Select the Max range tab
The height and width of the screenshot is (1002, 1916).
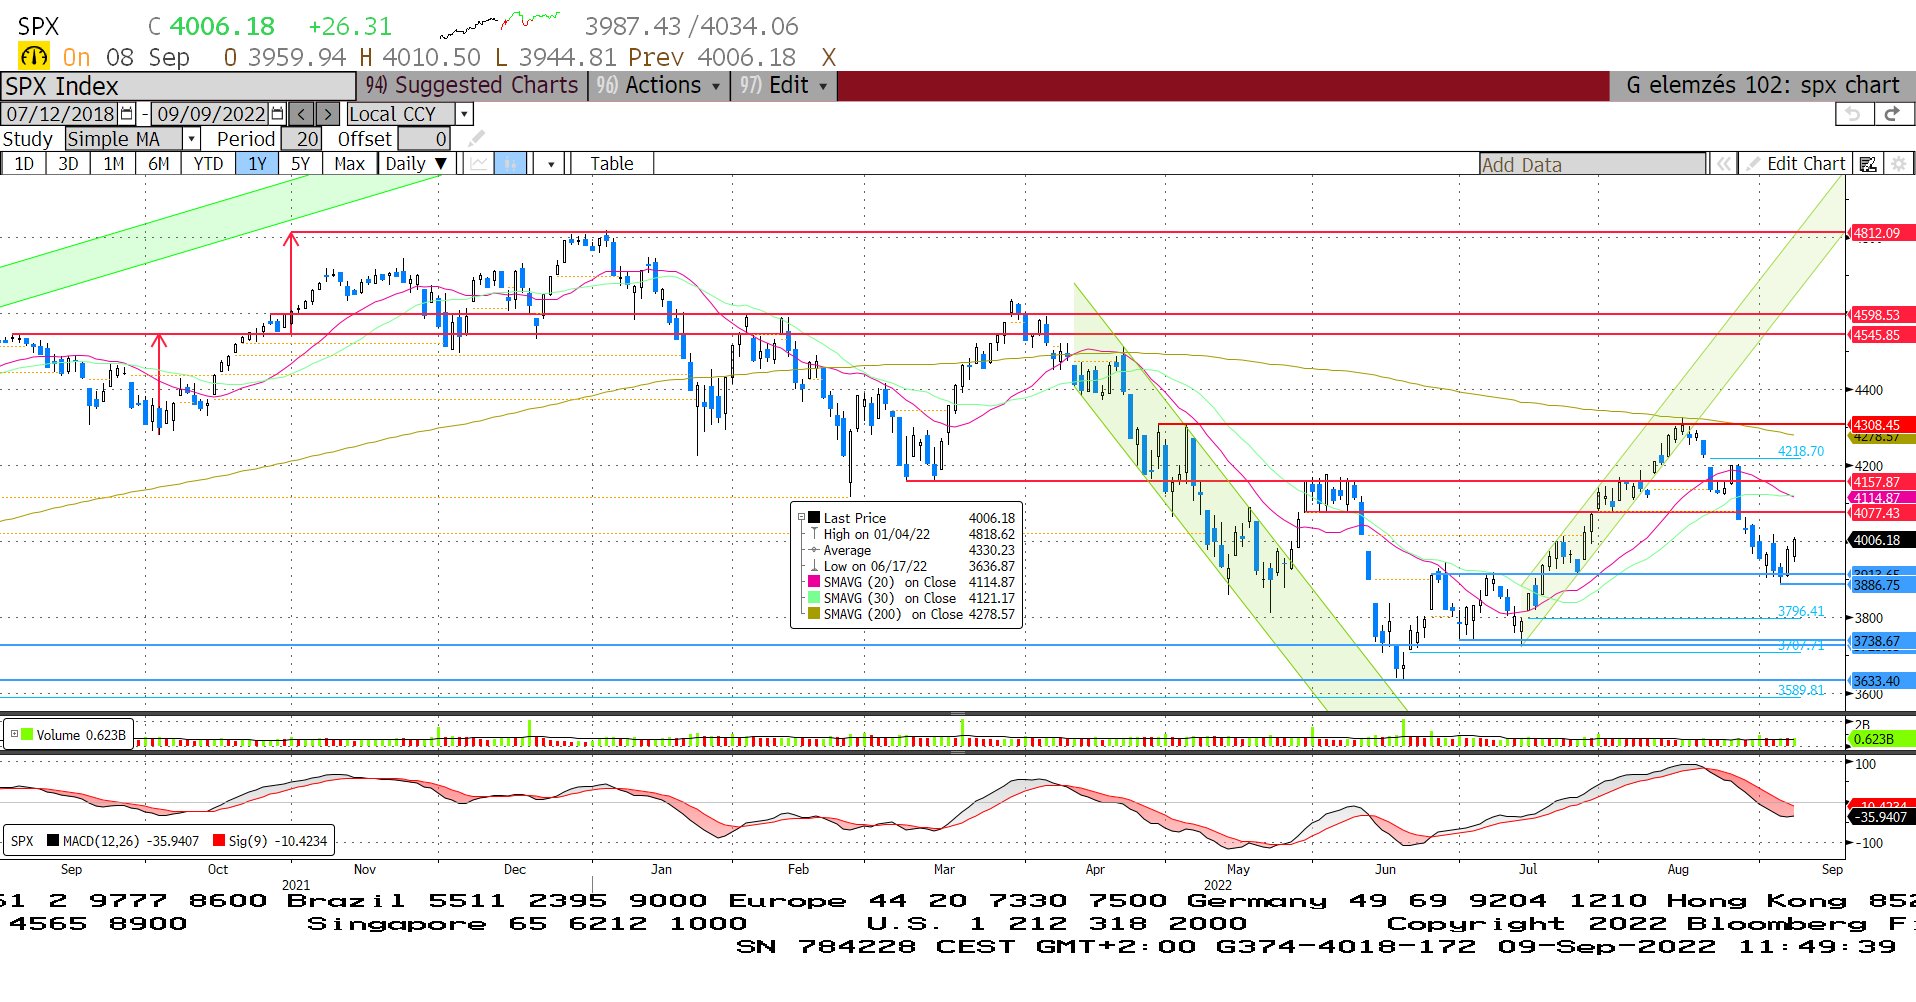[x=349, y=164]
